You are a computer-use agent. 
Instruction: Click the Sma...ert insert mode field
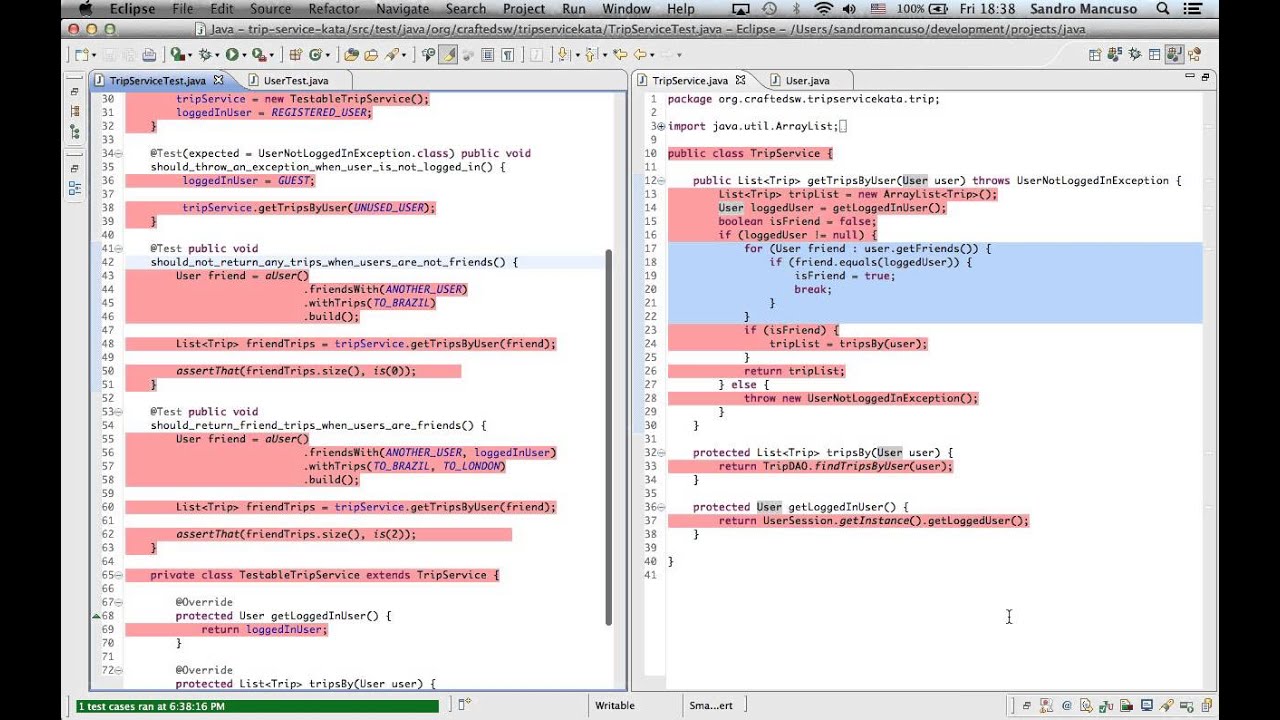[x=711, y=705]
